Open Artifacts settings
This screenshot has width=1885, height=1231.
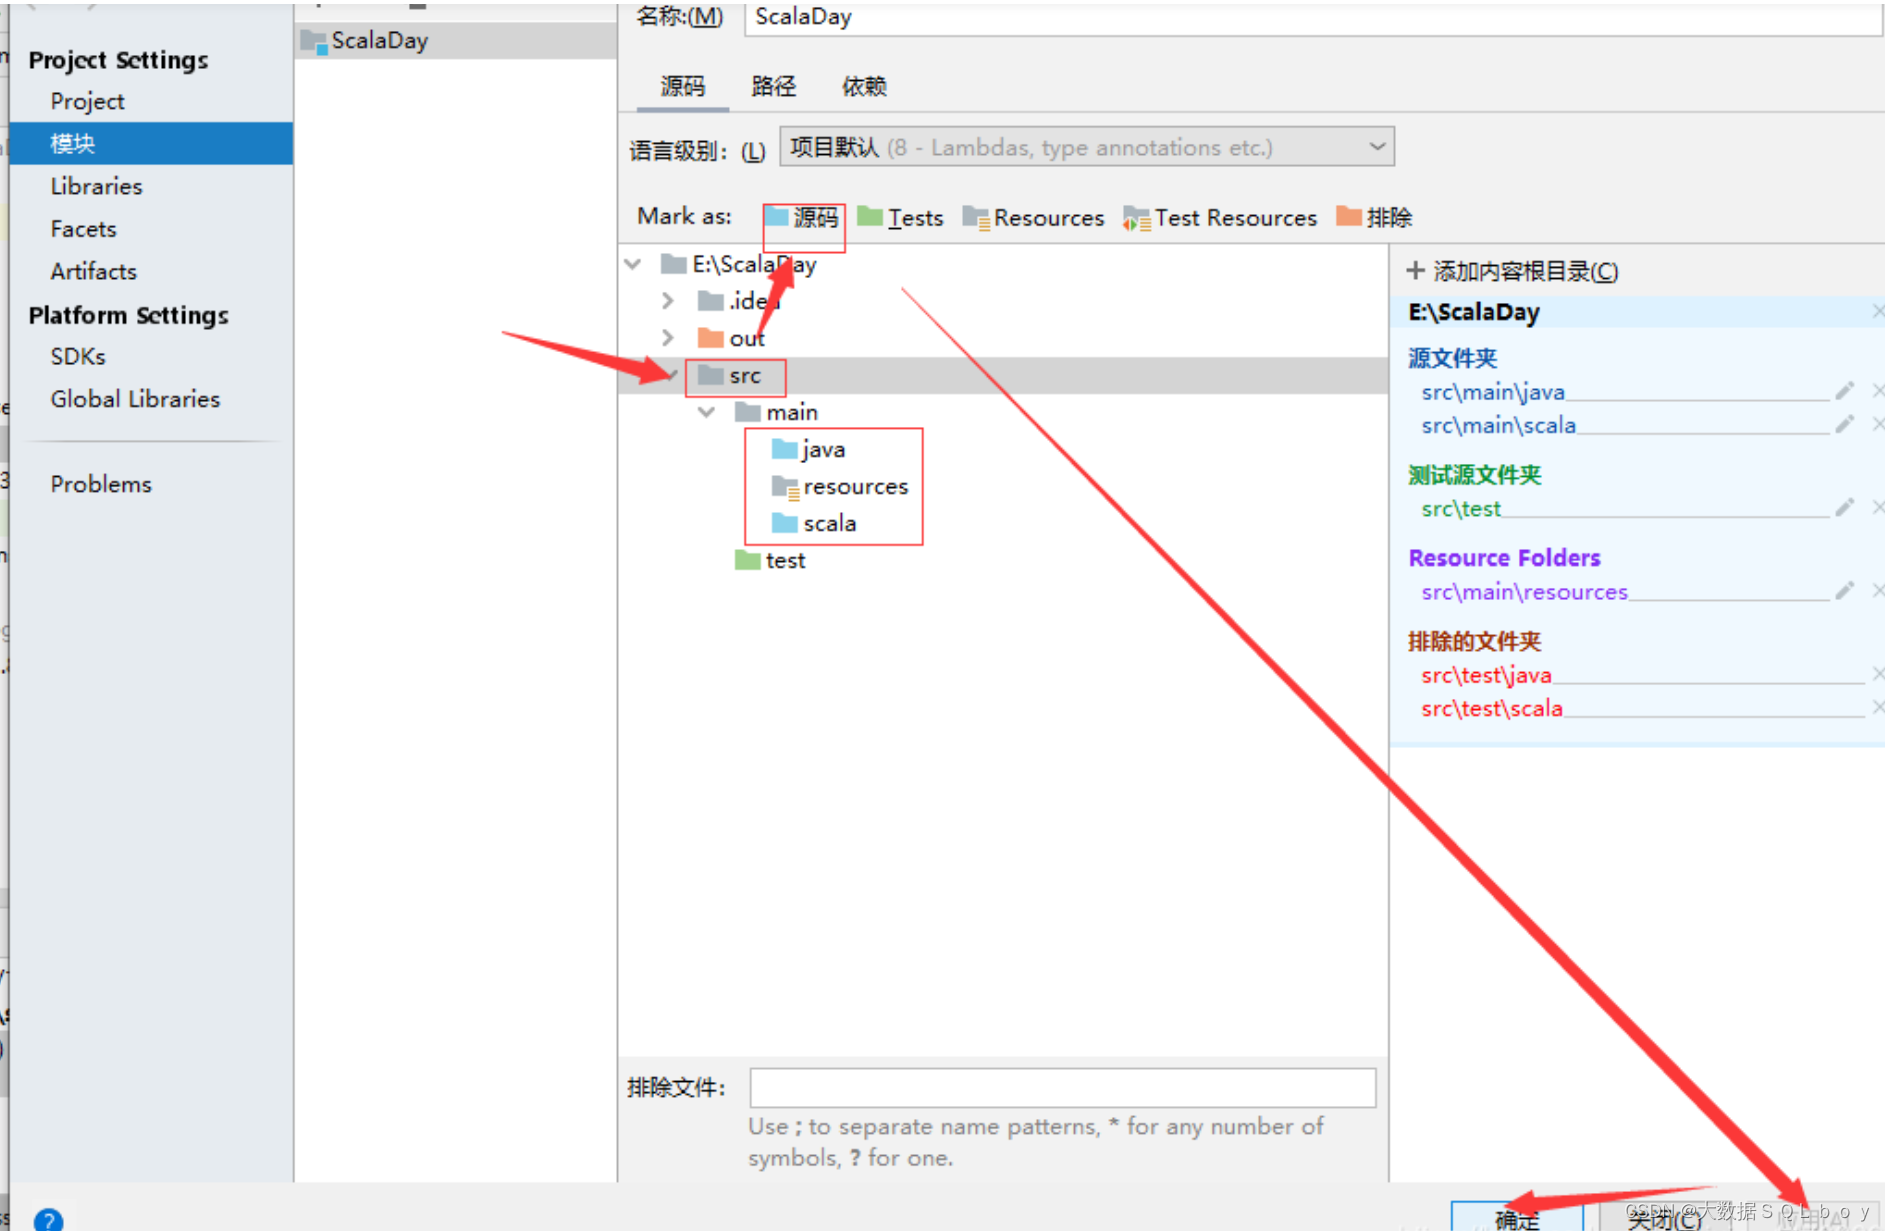point(94,271)
